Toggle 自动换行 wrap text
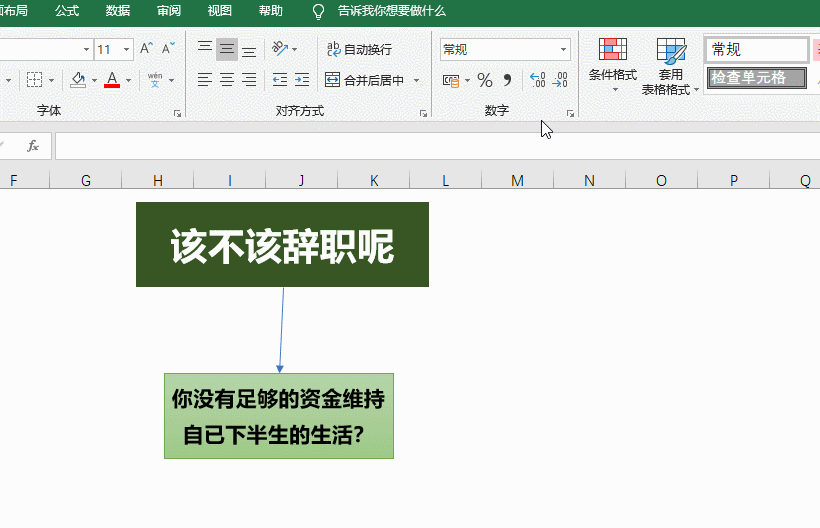Viewport: 820px width, 528px height. [x=359, y=49]
